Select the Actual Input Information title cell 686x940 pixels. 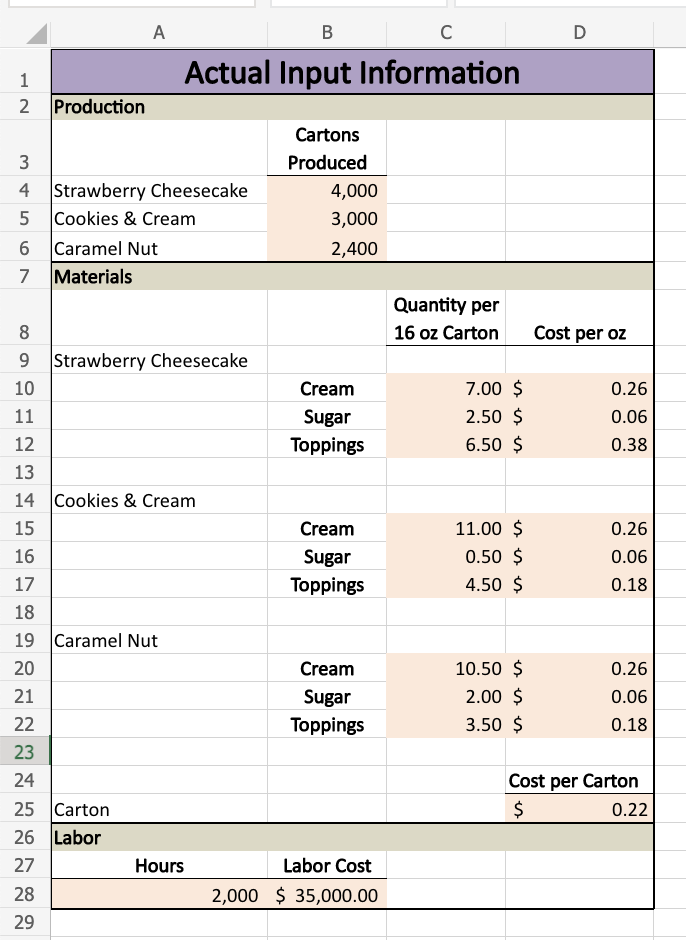click(351, 72)
